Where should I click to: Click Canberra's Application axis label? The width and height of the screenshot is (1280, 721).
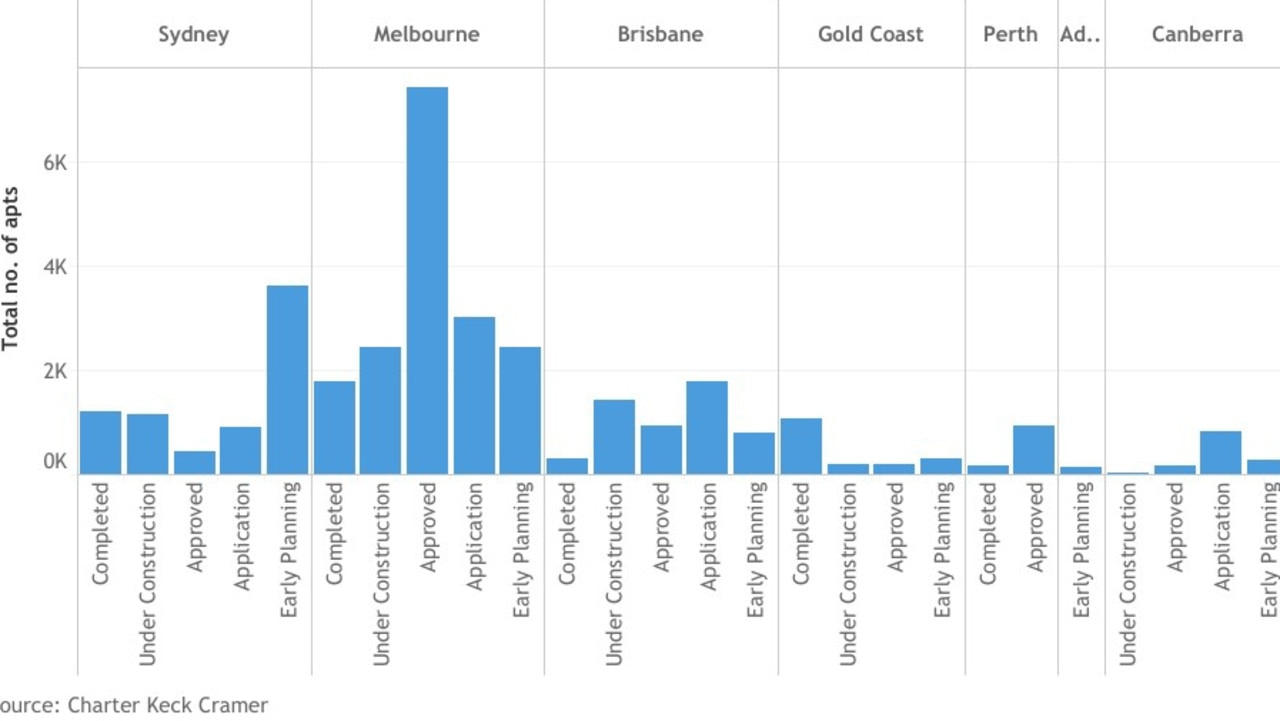[x=1222, y=536]
